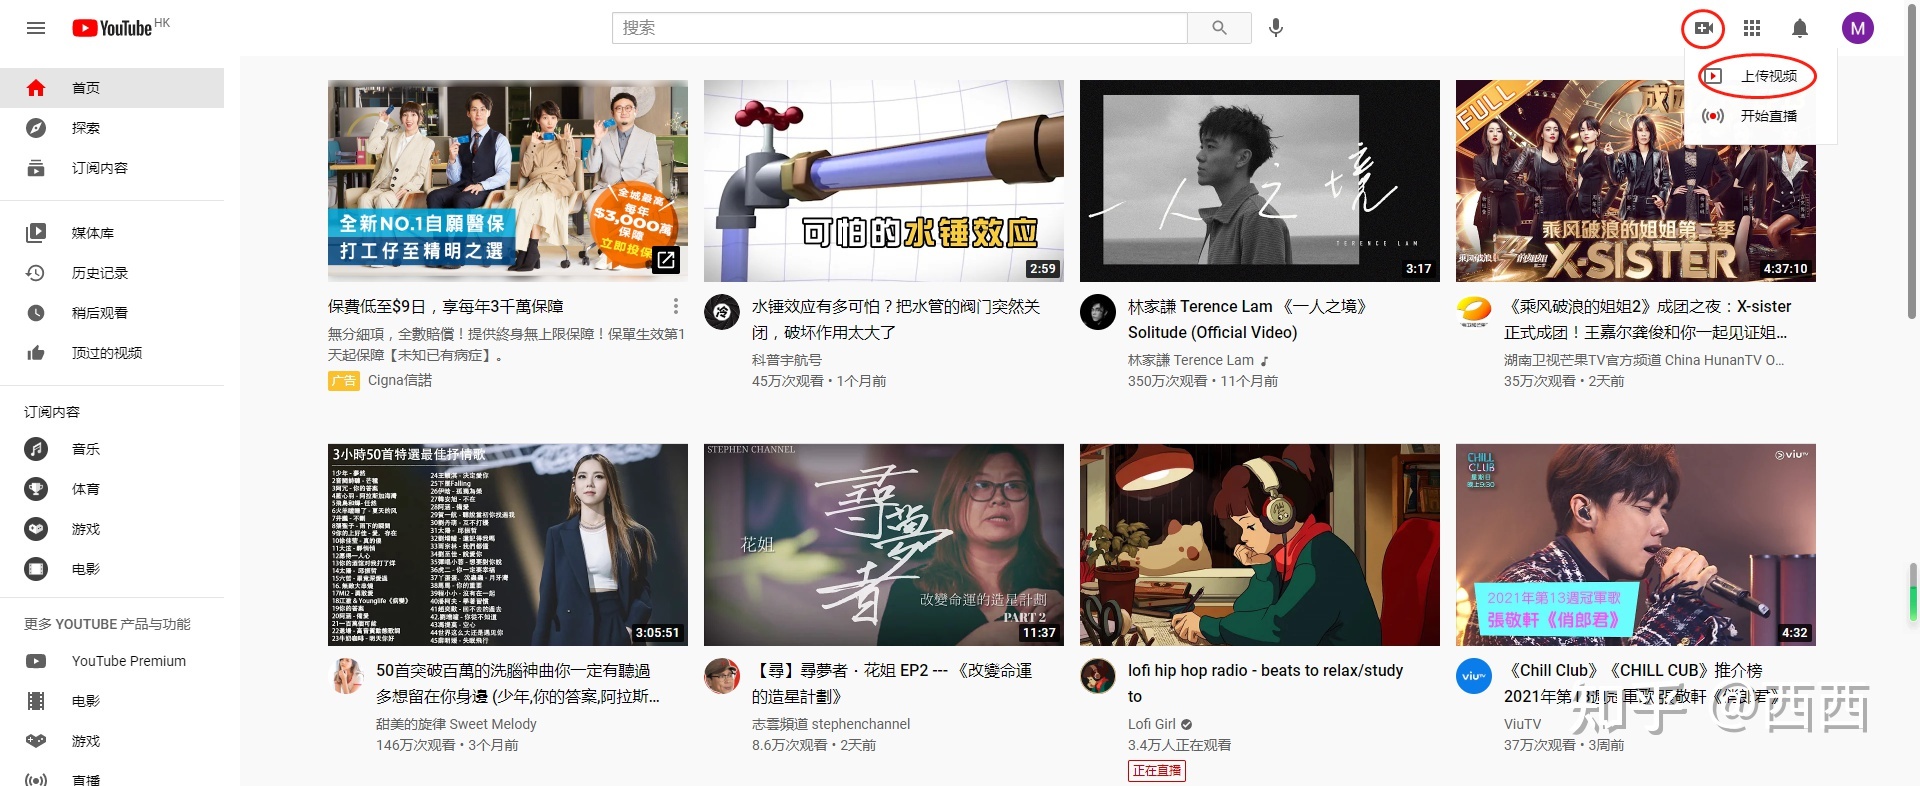
Task: Open the 湖南卫视芒果TV channel name
Action: pyautogui.click(x=1644, y=360)
